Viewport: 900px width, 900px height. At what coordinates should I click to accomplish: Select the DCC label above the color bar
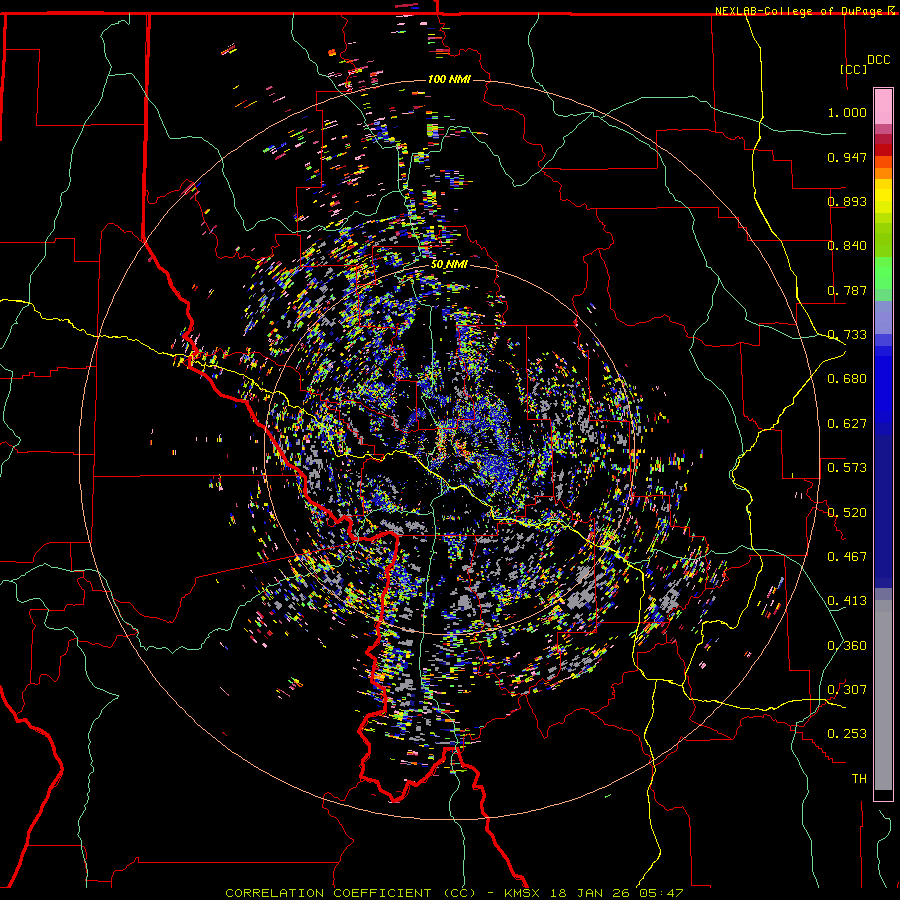[878, 60]
